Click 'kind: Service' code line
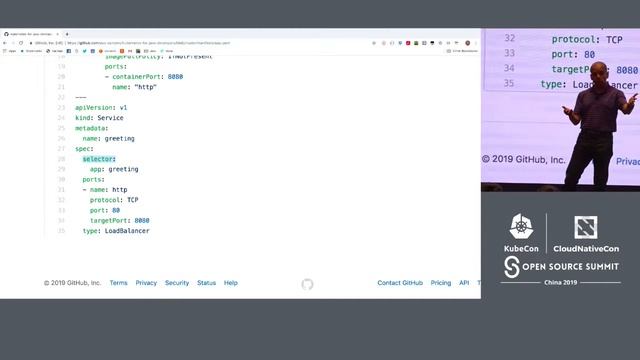640x360 pixels. click(x=99, y=118)
